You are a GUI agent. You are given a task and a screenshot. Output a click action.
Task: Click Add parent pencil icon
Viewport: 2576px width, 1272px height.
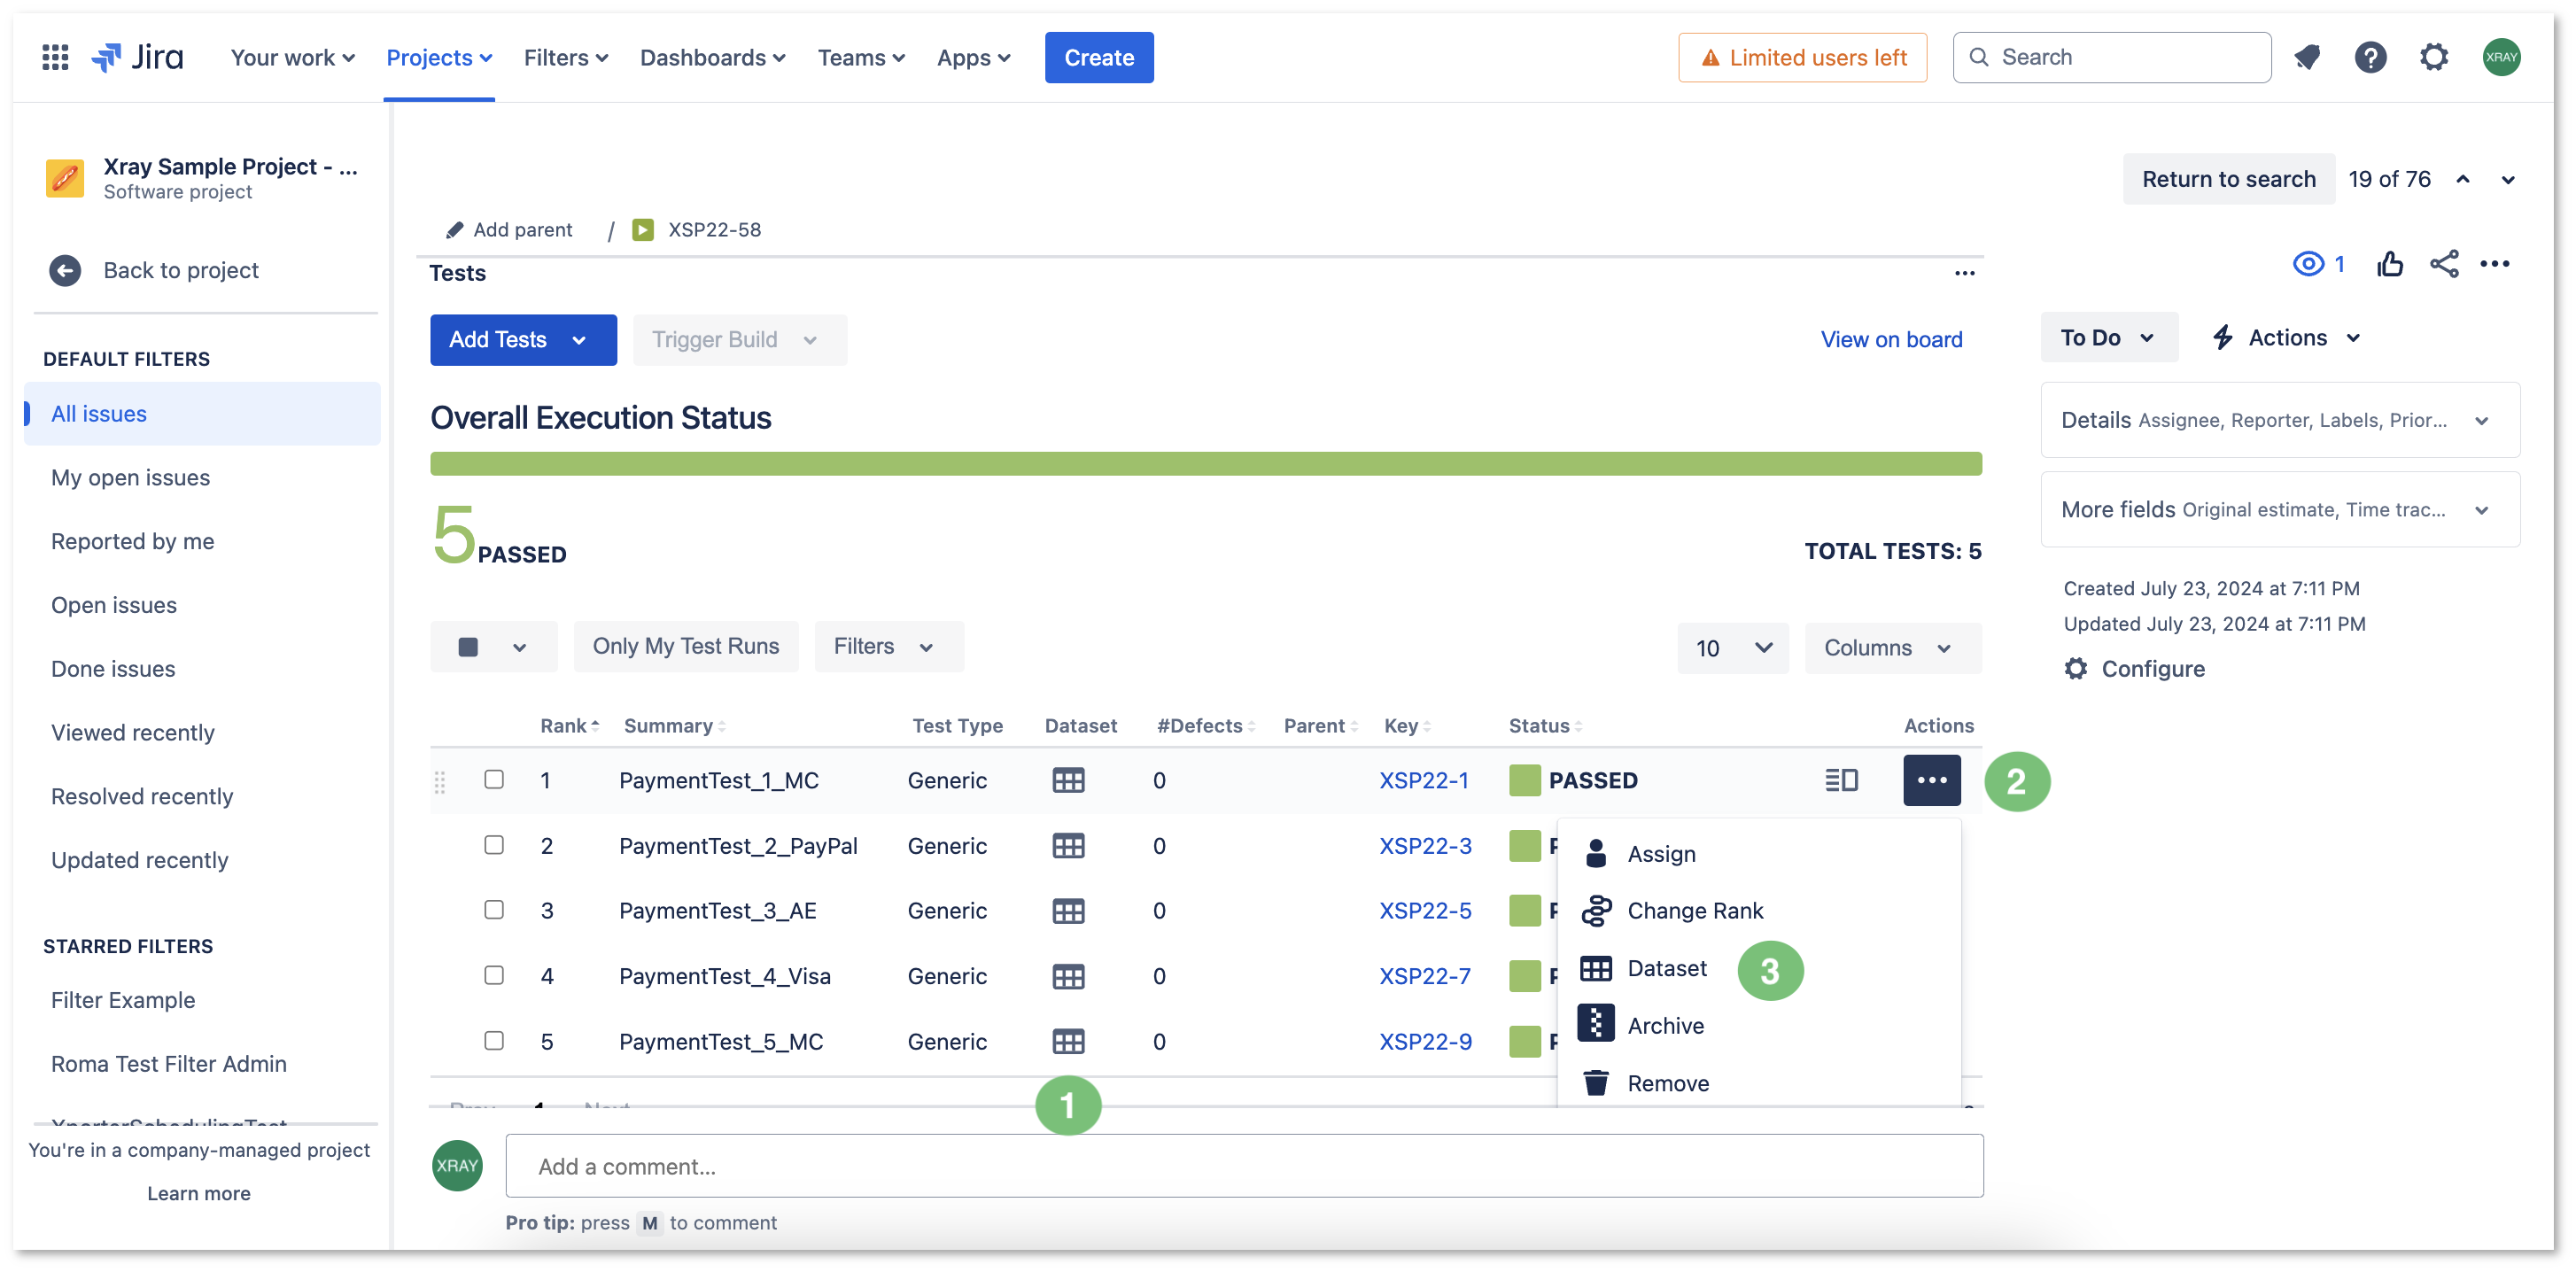[454, 230]
